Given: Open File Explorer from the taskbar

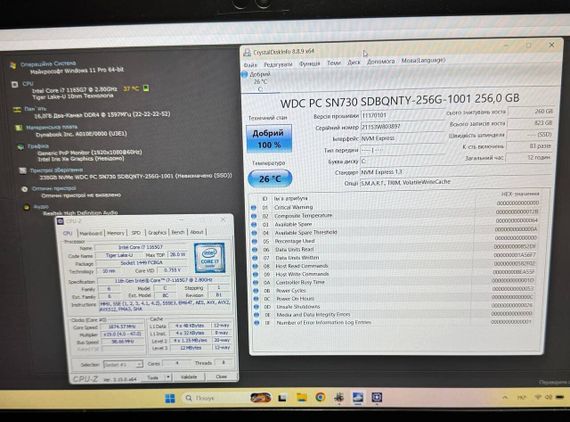Looking at the screenshot, I should pyautogui.click(x=301, y=397).
